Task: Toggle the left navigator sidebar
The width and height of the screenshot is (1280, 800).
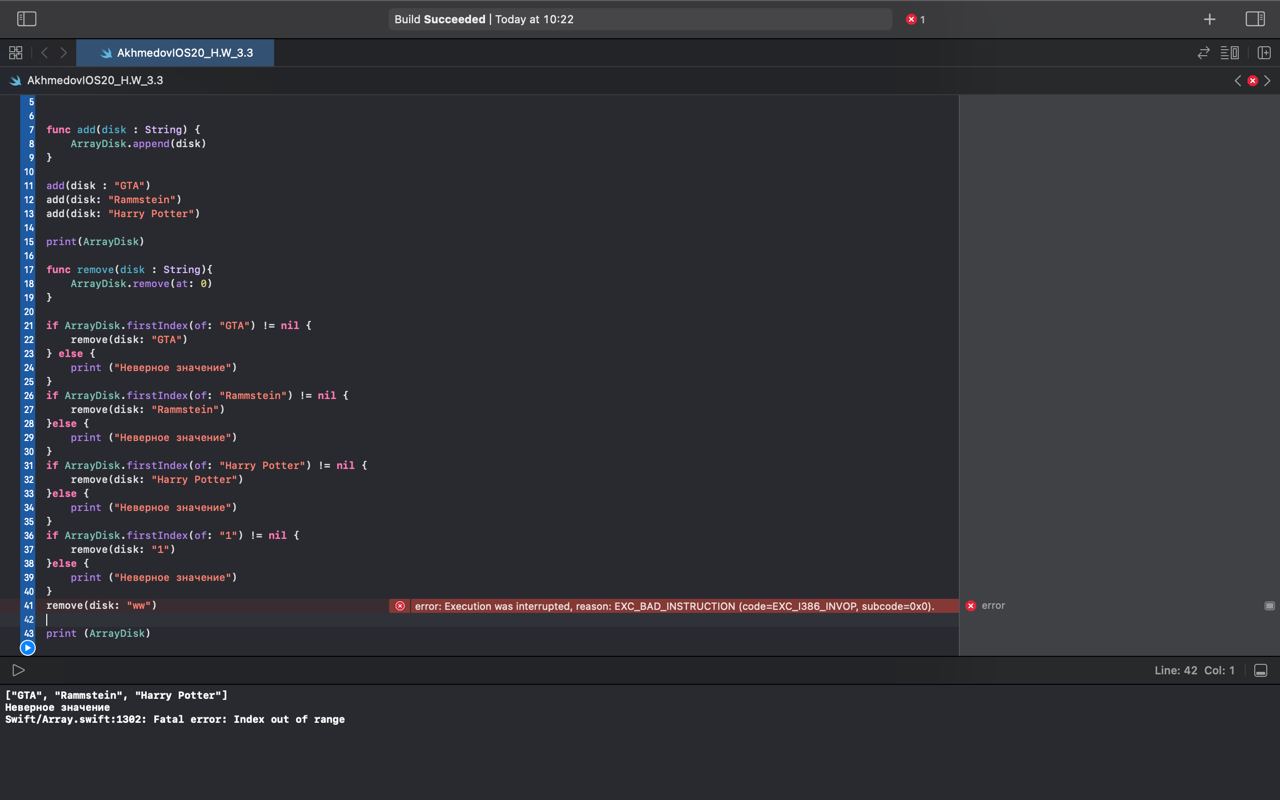Action: pos(27,19)
